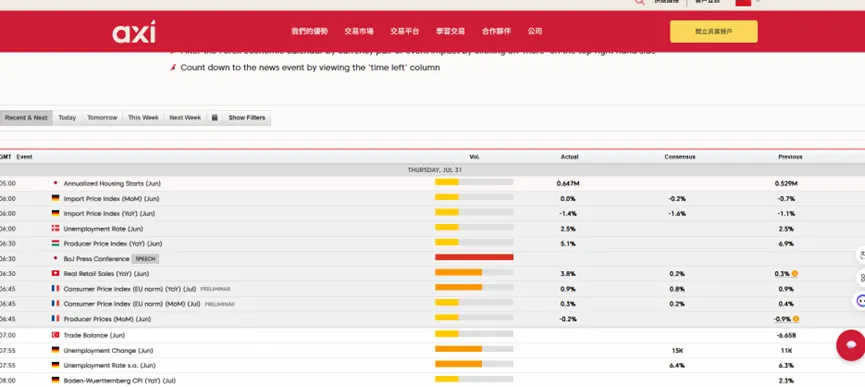Select the Recent & Next tab
This screenshot has height=387, width=865.
point(26,118)
